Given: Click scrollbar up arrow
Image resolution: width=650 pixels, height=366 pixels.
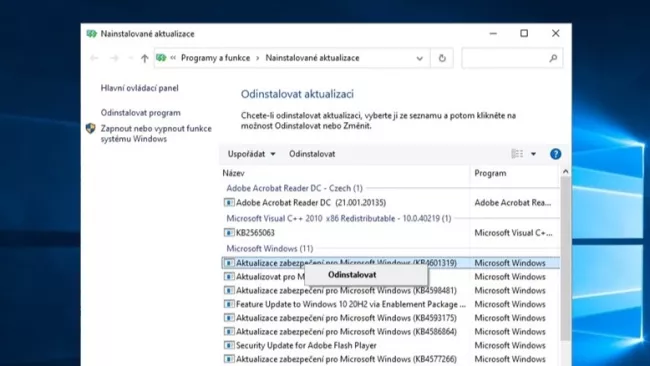Looking at the screenshot, I should click(565, 171).
